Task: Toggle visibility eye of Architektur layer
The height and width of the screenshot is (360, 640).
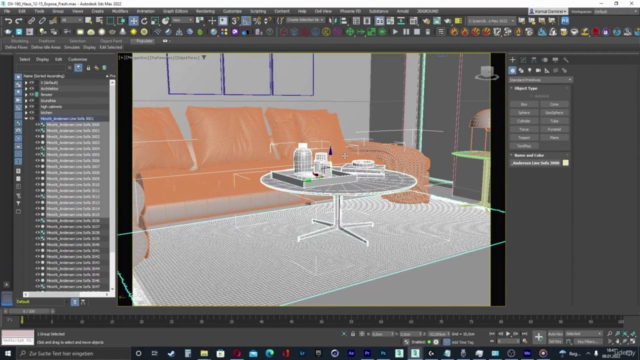Action: pyautogui.click(x=31, y=89)
